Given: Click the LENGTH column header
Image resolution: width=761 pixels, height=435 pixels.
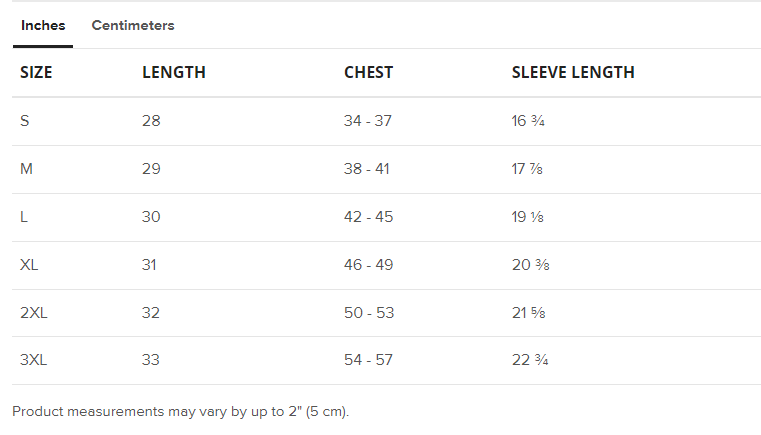Looking at the screenshot, I should click(x=174, y=72).
